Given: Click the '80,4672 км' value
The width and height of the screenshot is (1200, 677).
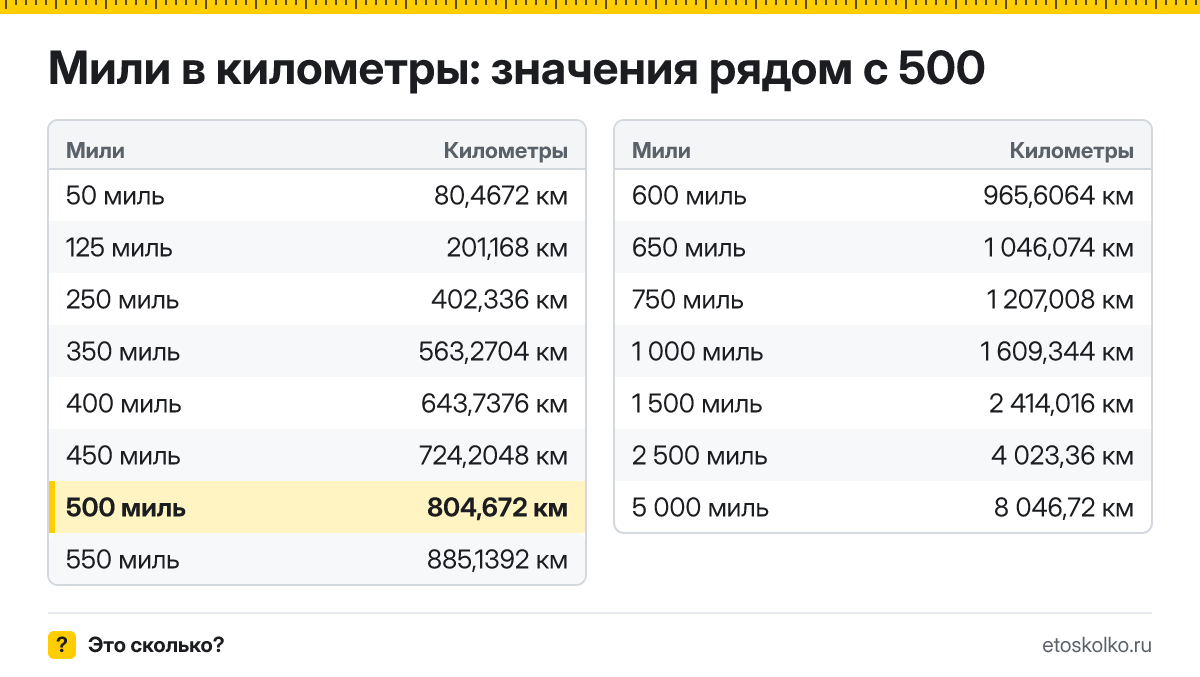Looking at the screenshot, I should point(501,195).
